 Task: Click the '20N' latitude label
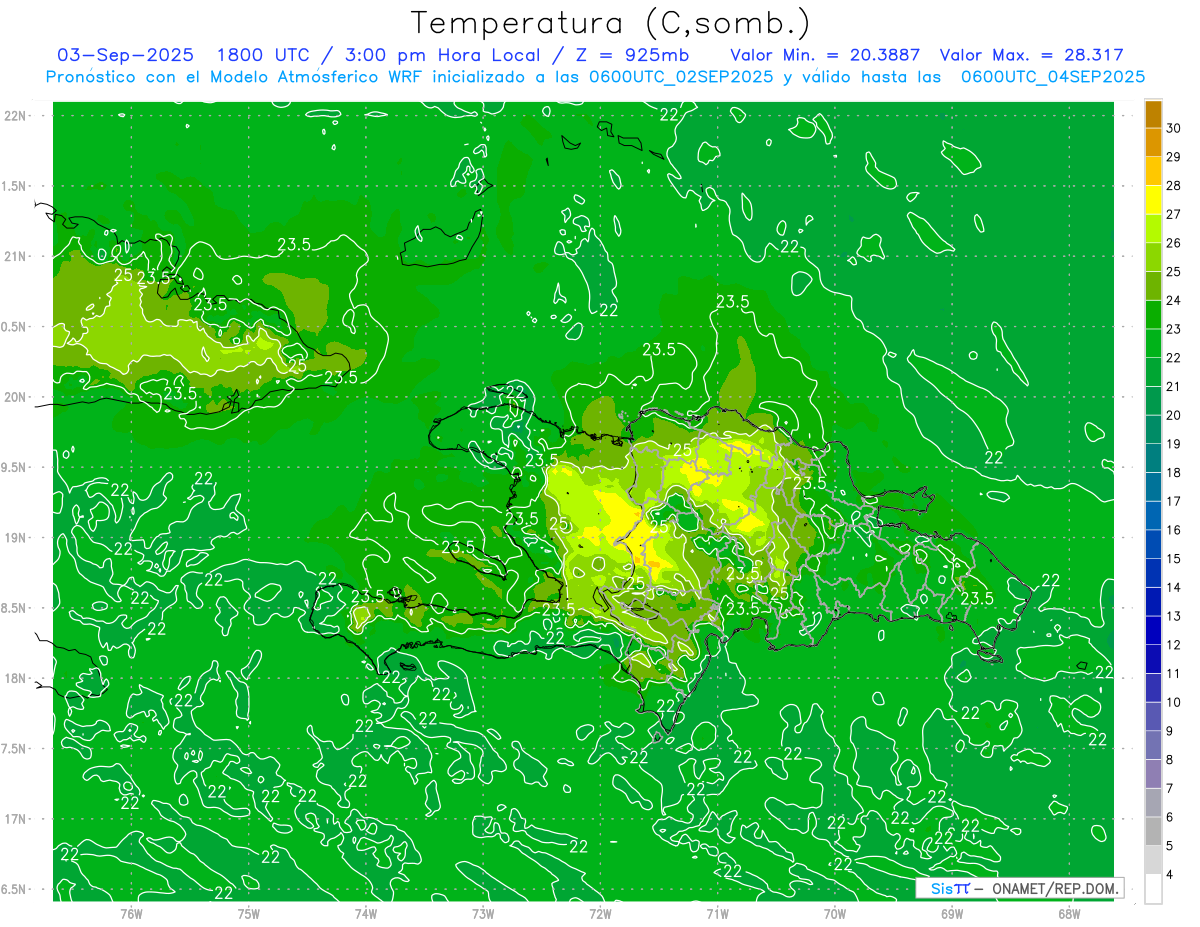click(x=15, y=397)
